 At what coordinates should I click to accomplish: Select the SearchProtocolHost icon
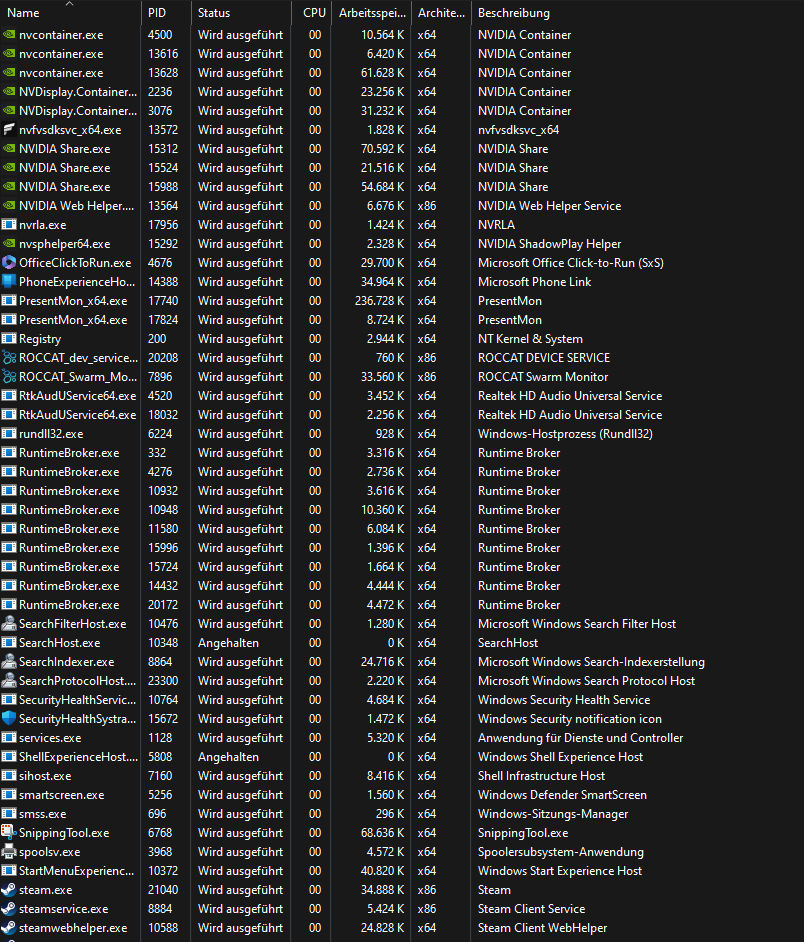[8, 681]
